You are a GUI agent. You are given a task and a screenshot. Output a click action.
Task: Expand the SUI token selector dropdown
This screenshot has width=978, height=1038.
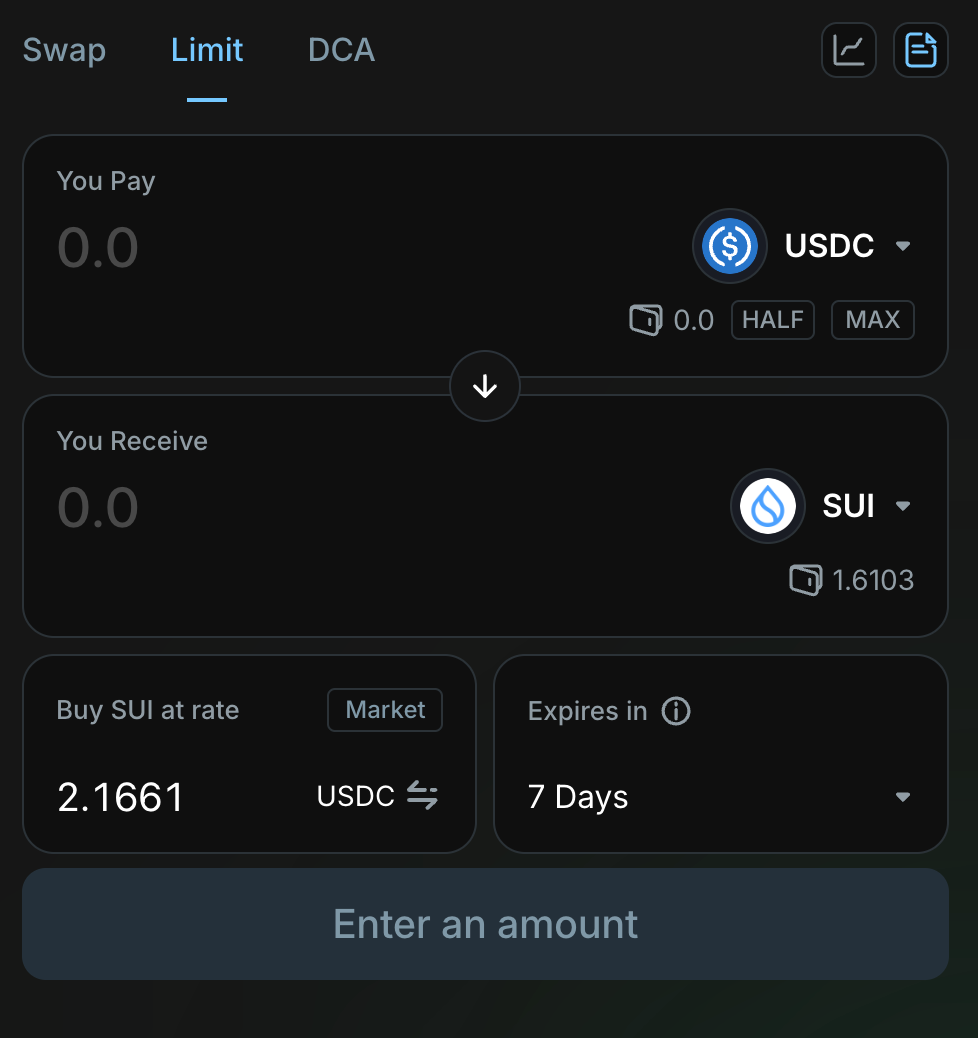click(903, 506)
